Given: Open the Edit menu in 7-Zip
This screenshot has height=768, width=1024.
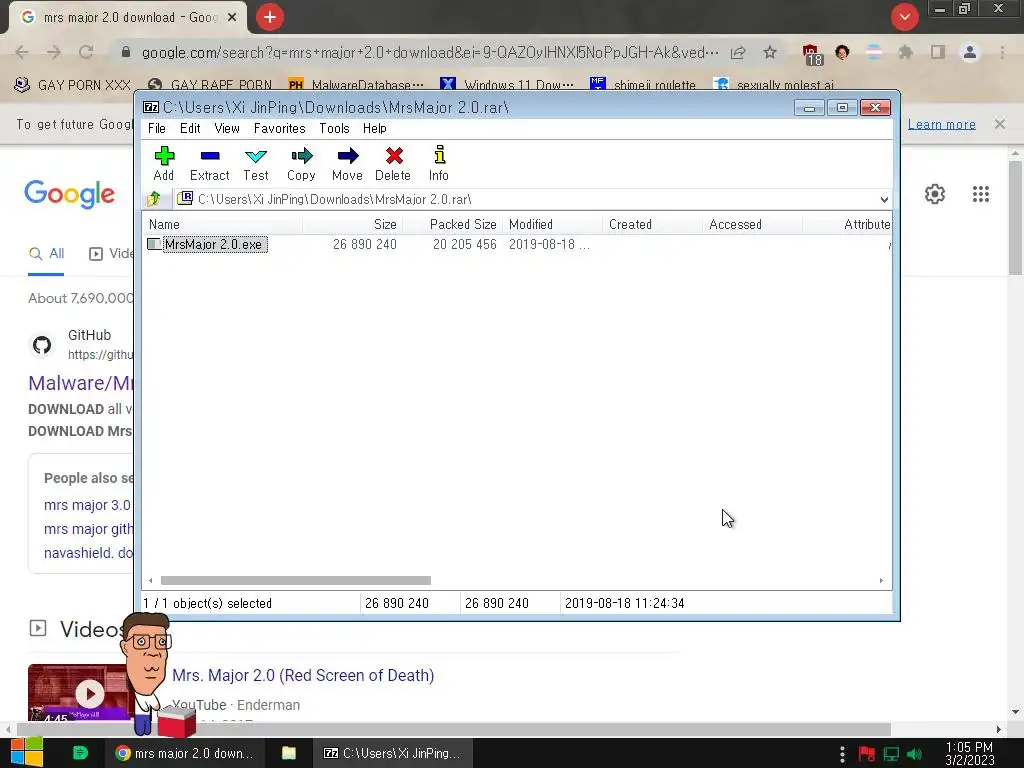Looking at the screenshot, I should point(190,129).
